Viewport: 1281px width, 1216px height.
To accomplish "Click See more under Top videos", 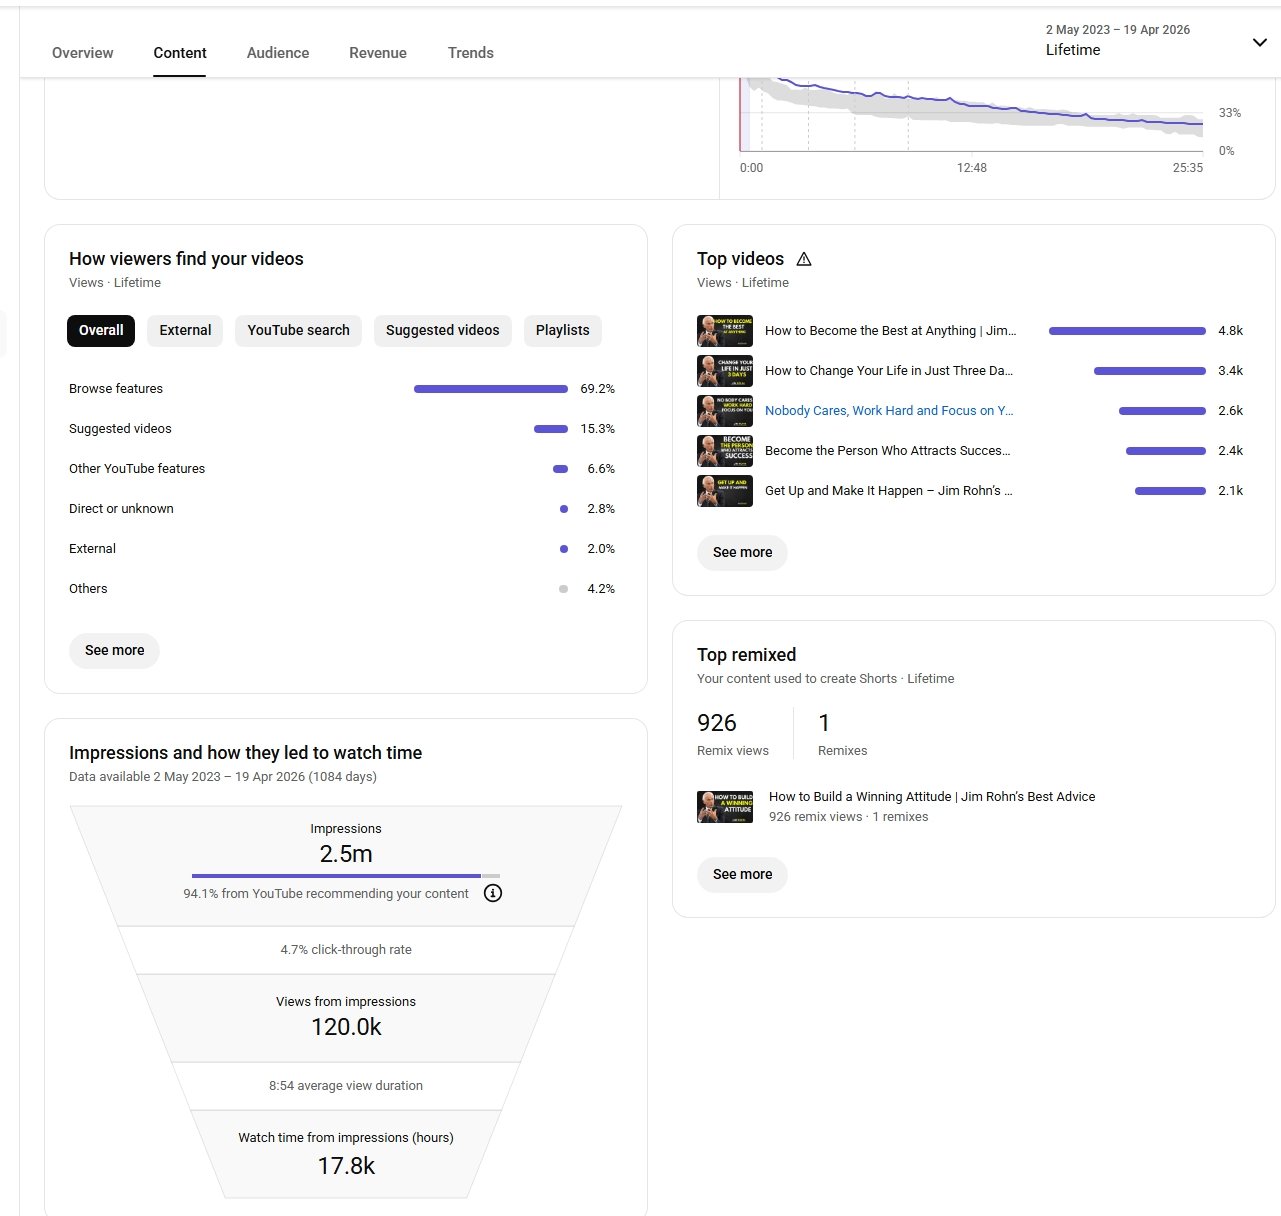I will (742, 552).
